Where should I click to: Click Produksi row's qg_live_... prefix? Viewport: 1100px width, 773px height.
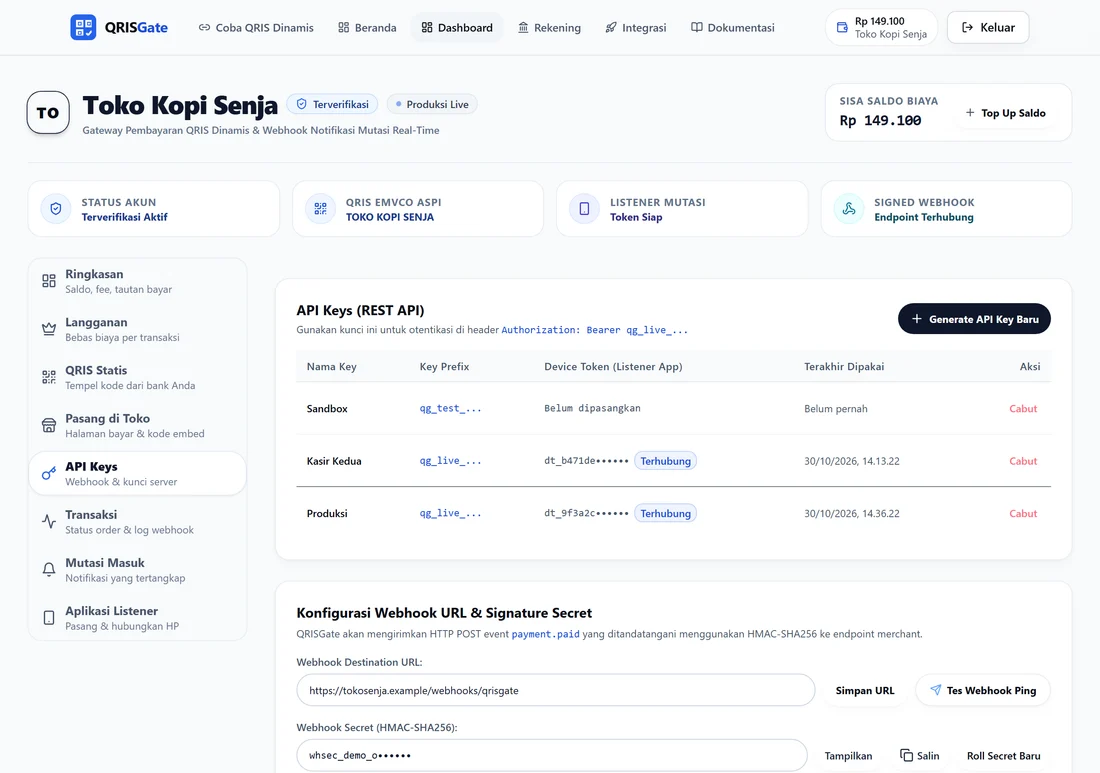450,513
